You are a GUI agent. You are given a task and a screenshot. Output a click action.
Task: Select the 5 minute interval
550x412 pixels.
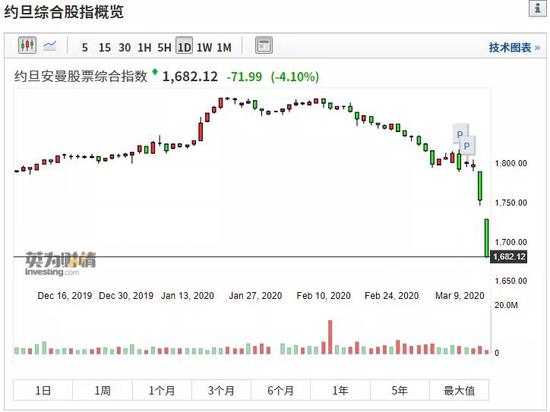tap(85, 47)
